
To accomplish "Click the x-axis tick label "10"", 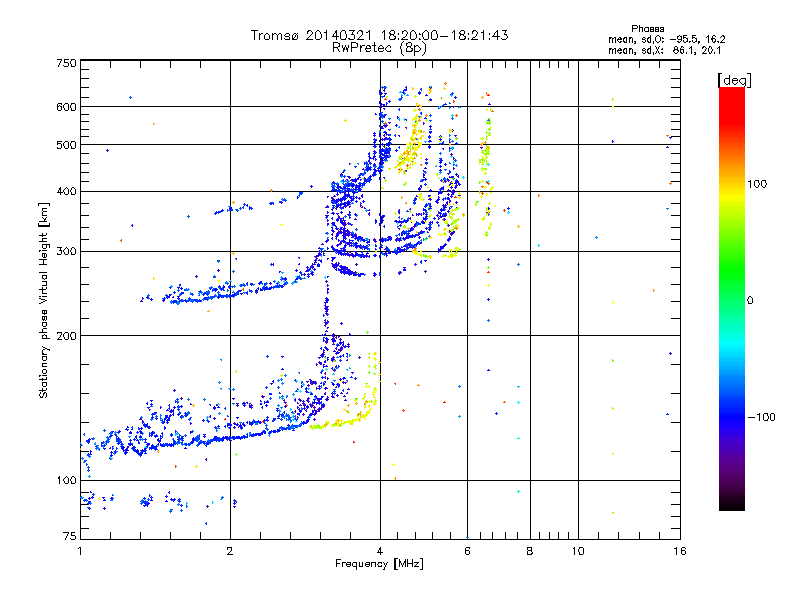I will pyautogui.click(x=578, y=551).
